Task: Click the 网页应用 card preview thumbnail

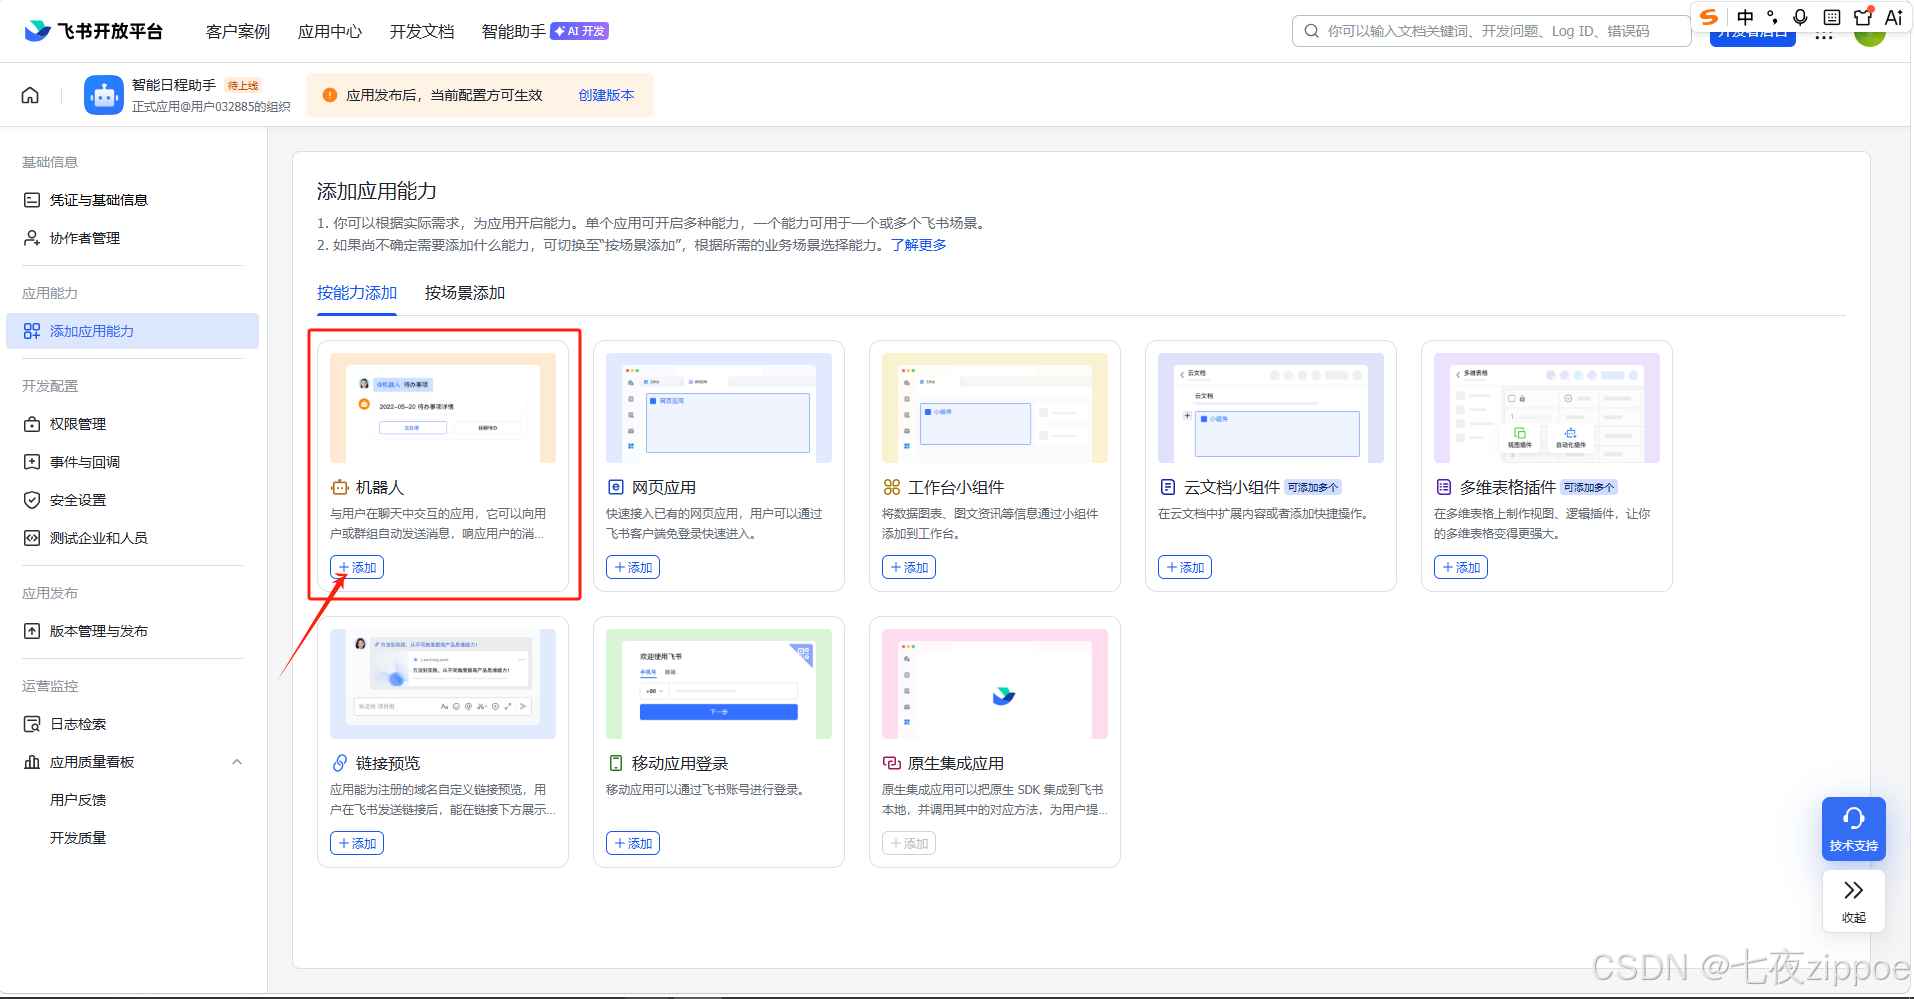Action: click(x=719, y=408)
